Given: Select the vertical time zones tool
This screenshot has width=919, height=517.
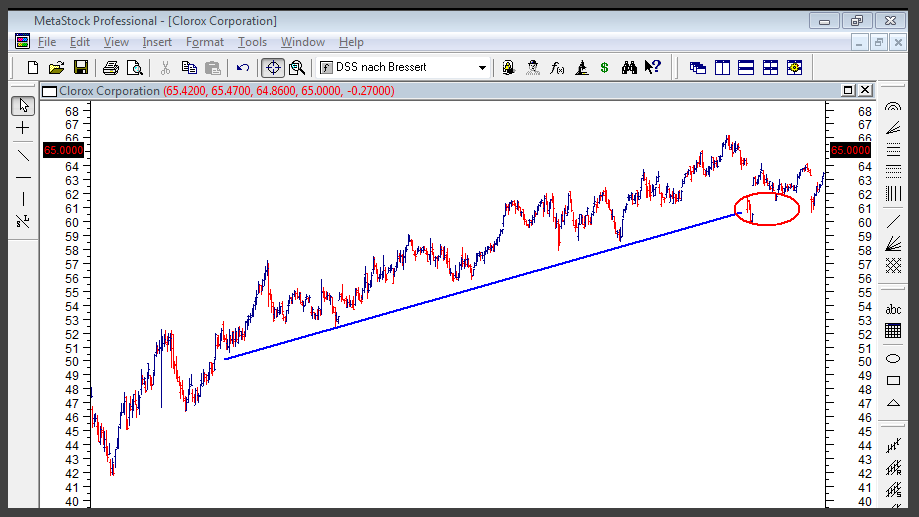Looking at the screenshot, I should [x=893, y=193].
